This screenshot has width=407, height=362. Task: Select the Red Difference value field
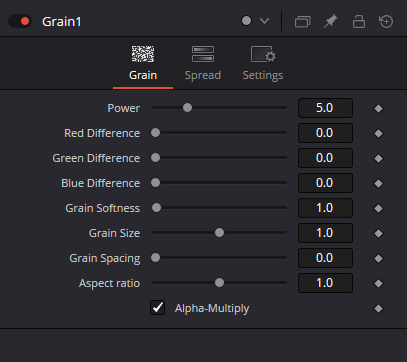tap(325, 133)
